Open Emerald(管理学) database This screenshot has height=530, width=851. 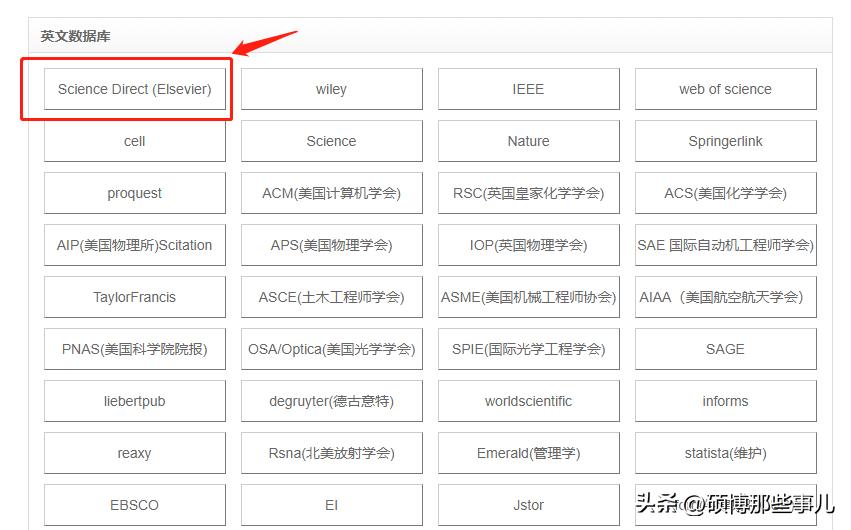pyautogui.click(x=529, y=454)
